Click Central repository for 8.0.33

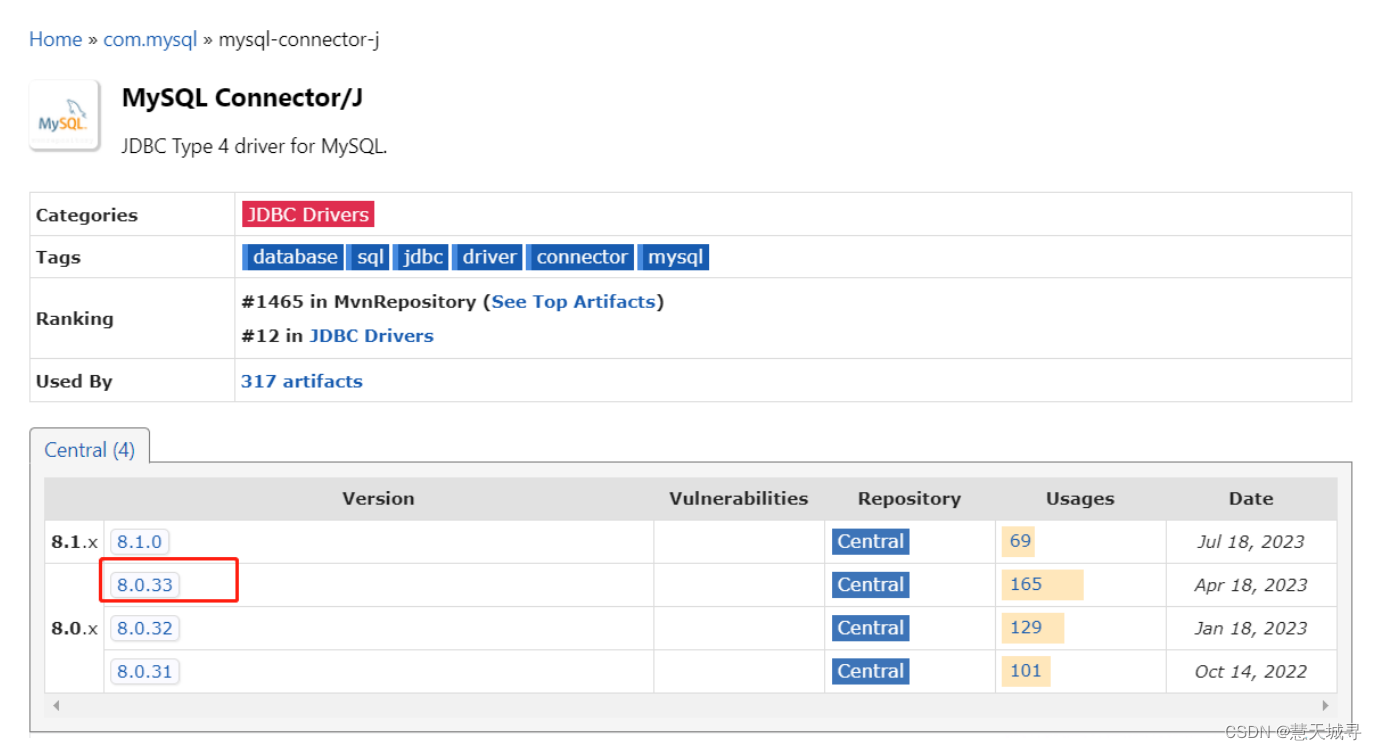point(870,585)
